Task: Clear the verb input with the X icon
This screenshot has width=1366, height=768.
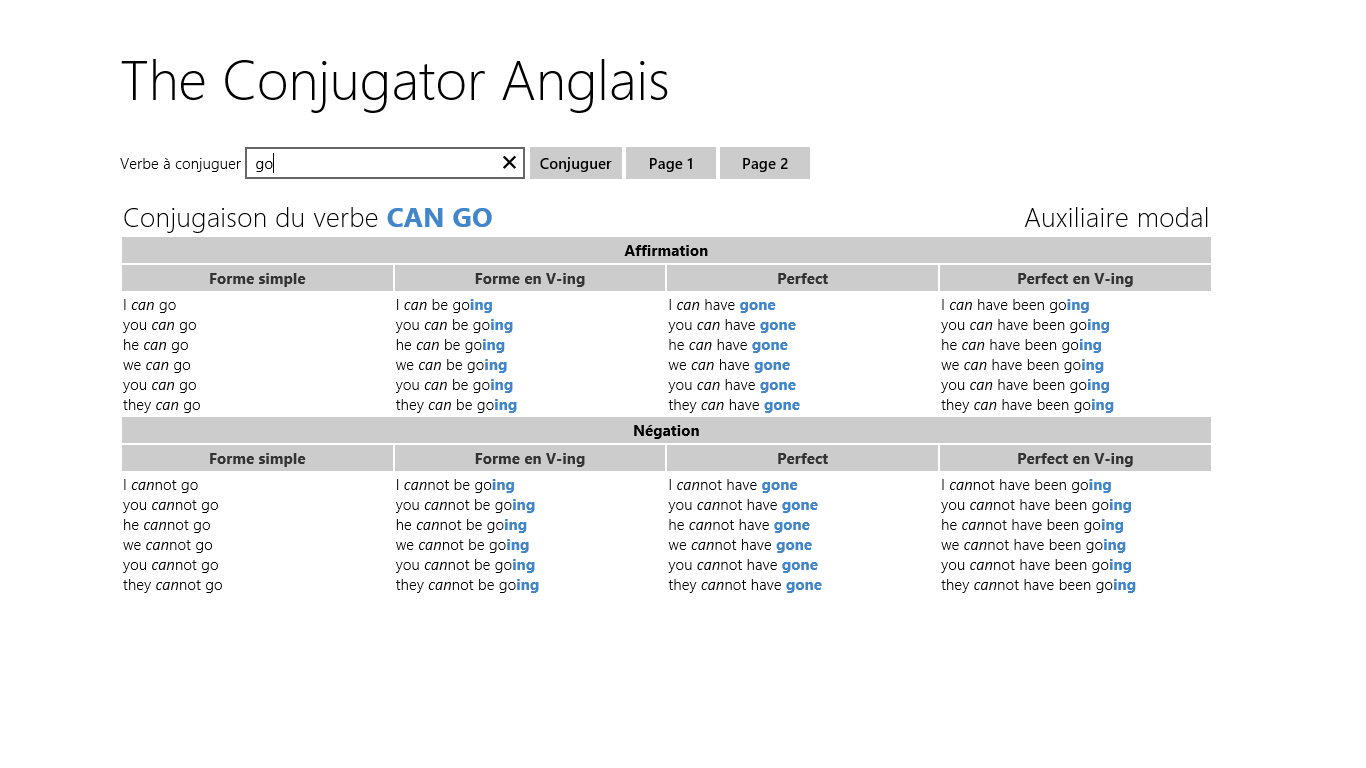Action: [509, 163]
